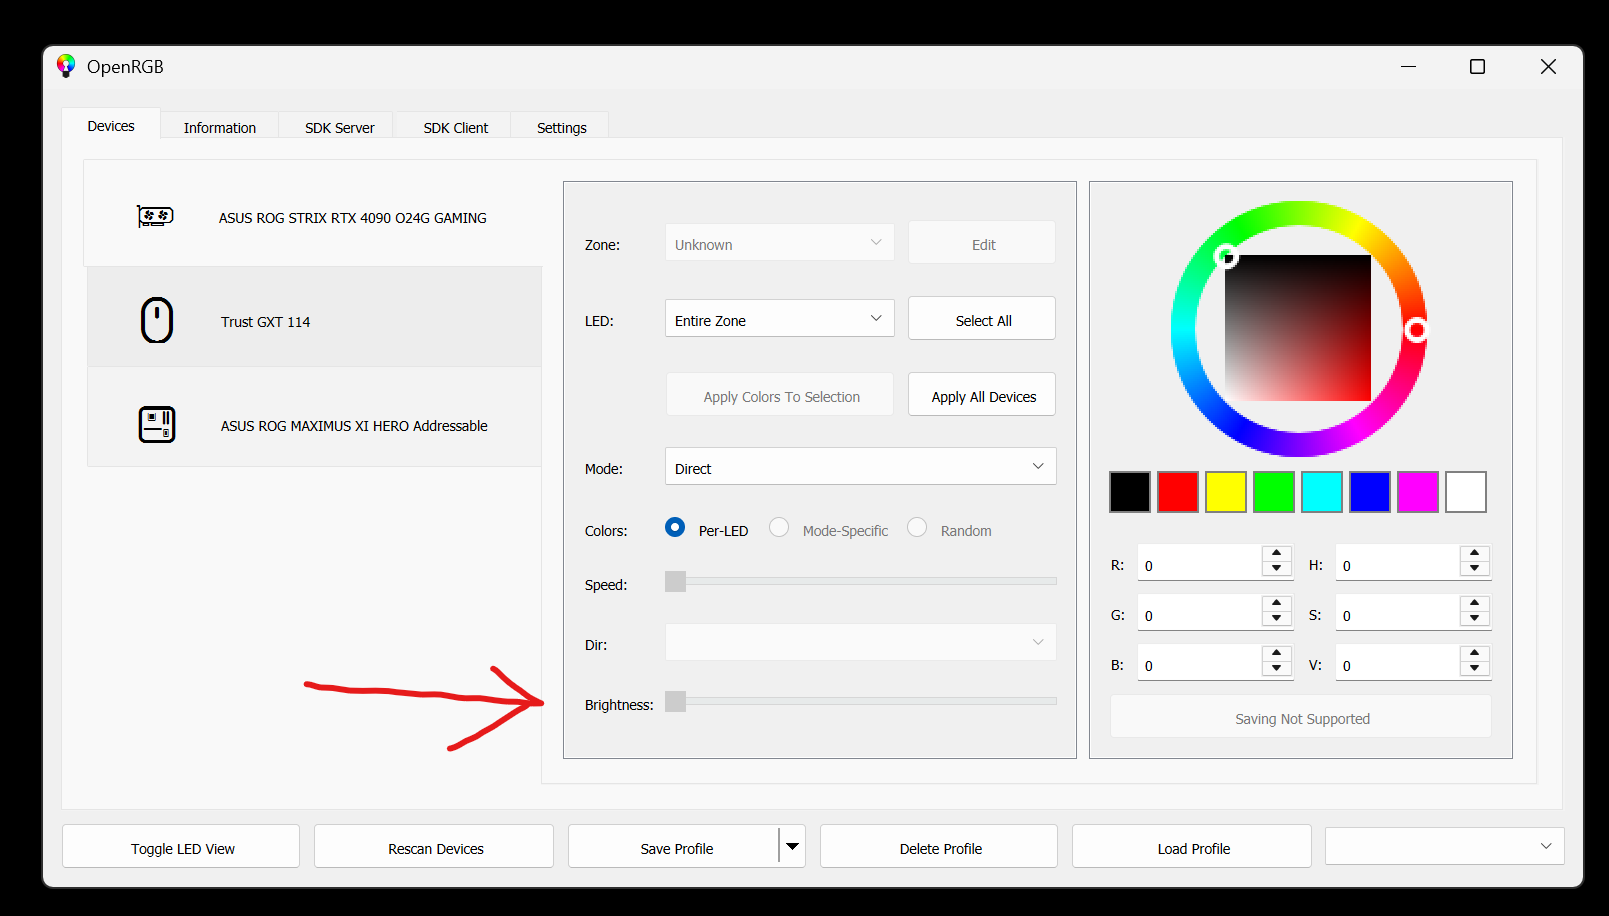The height and width of the screenshot is (916, 1609).
Task: Increase the R value with up arrow
Action: click(1277, 553)
